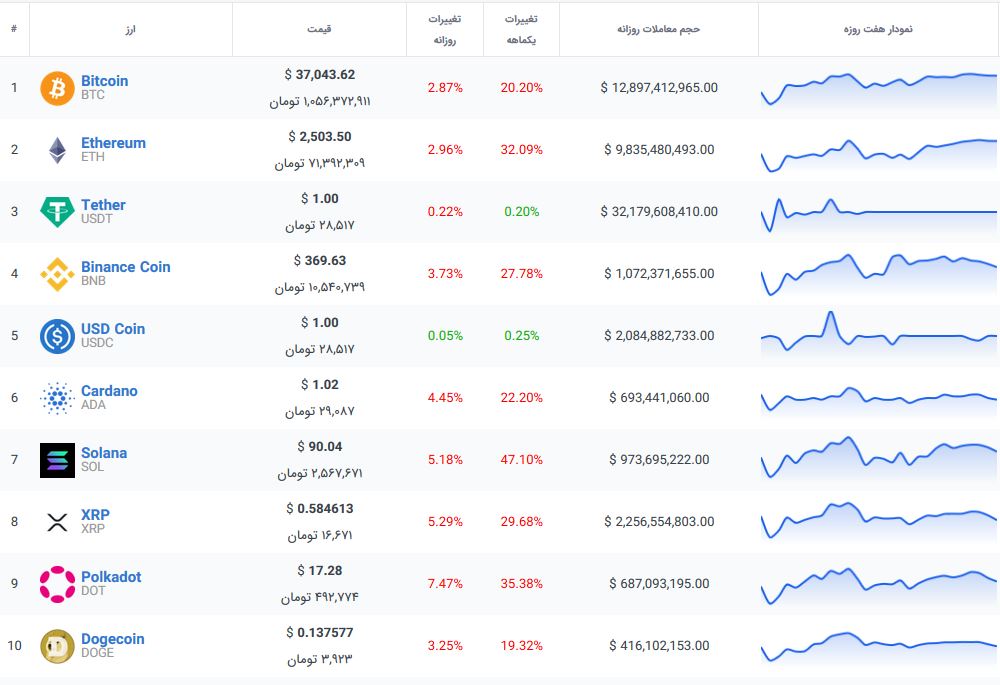The height and width of the screenshot is (685, 1000).
Task: Click the green Tether logo icon
Action: [57, 212]
